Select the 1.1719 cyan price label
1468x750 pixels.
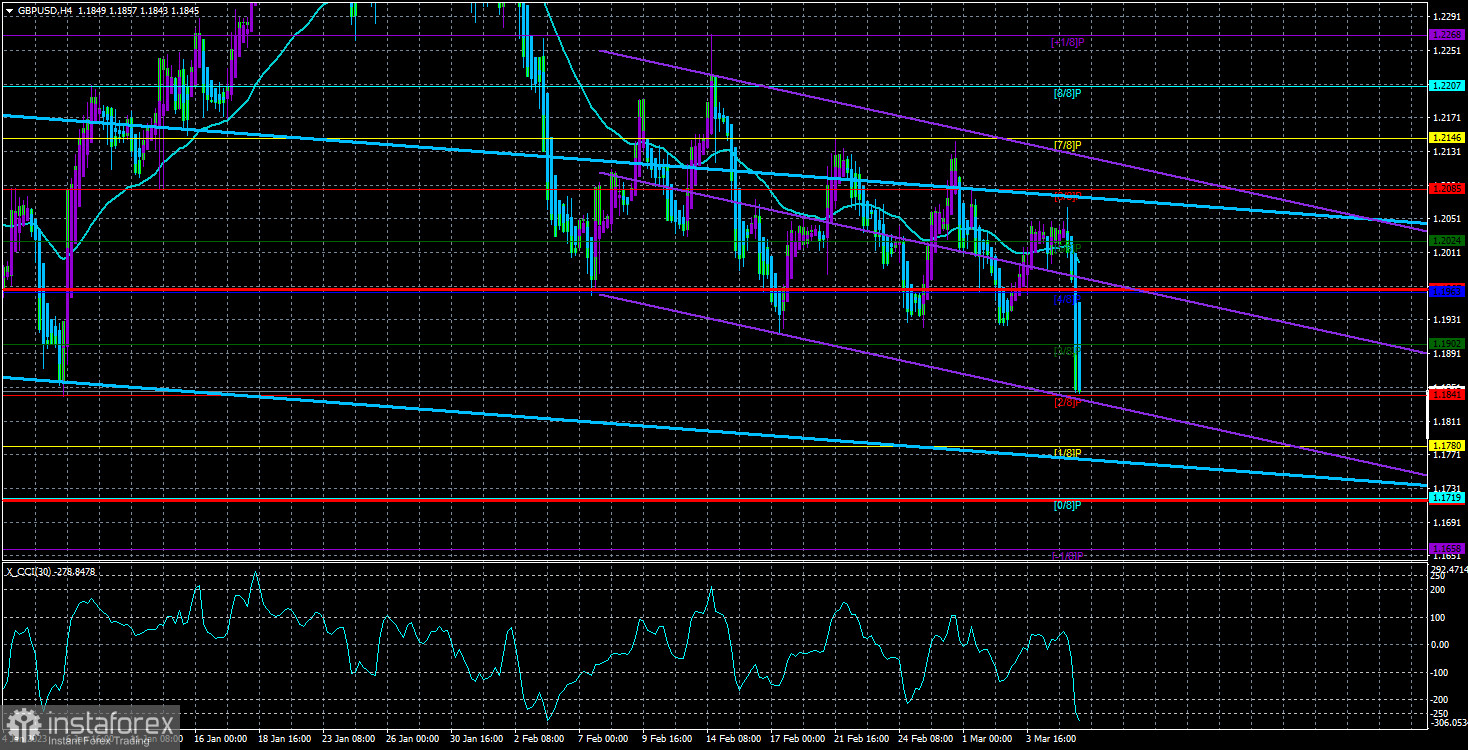click(1447, 497)
